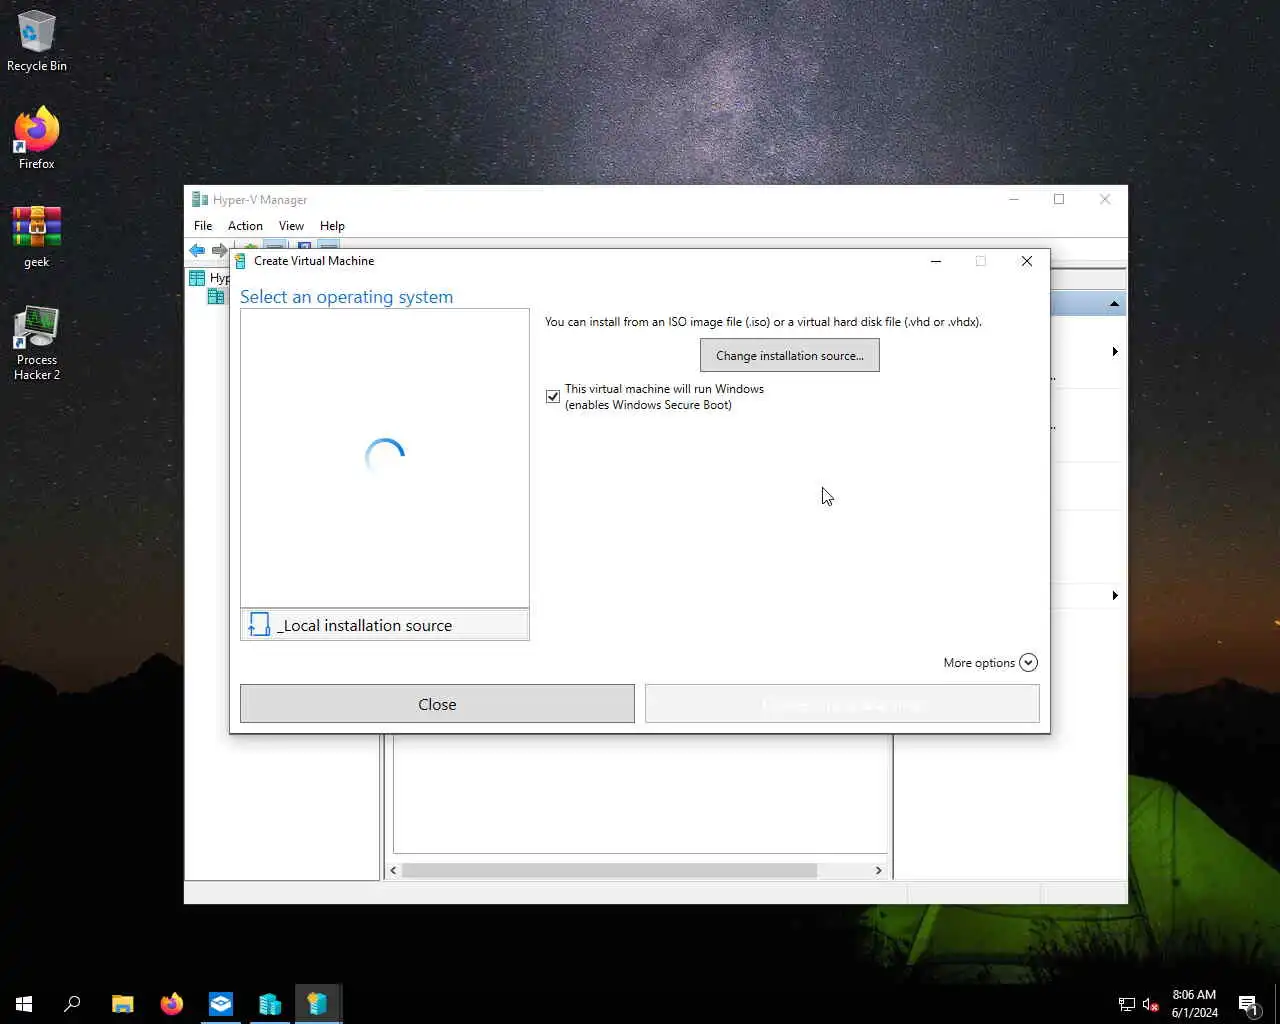This screenshot has height=1024, width=1280.
Task: Expand the upper Actions pane submenu arrow
Action: 1115,352
